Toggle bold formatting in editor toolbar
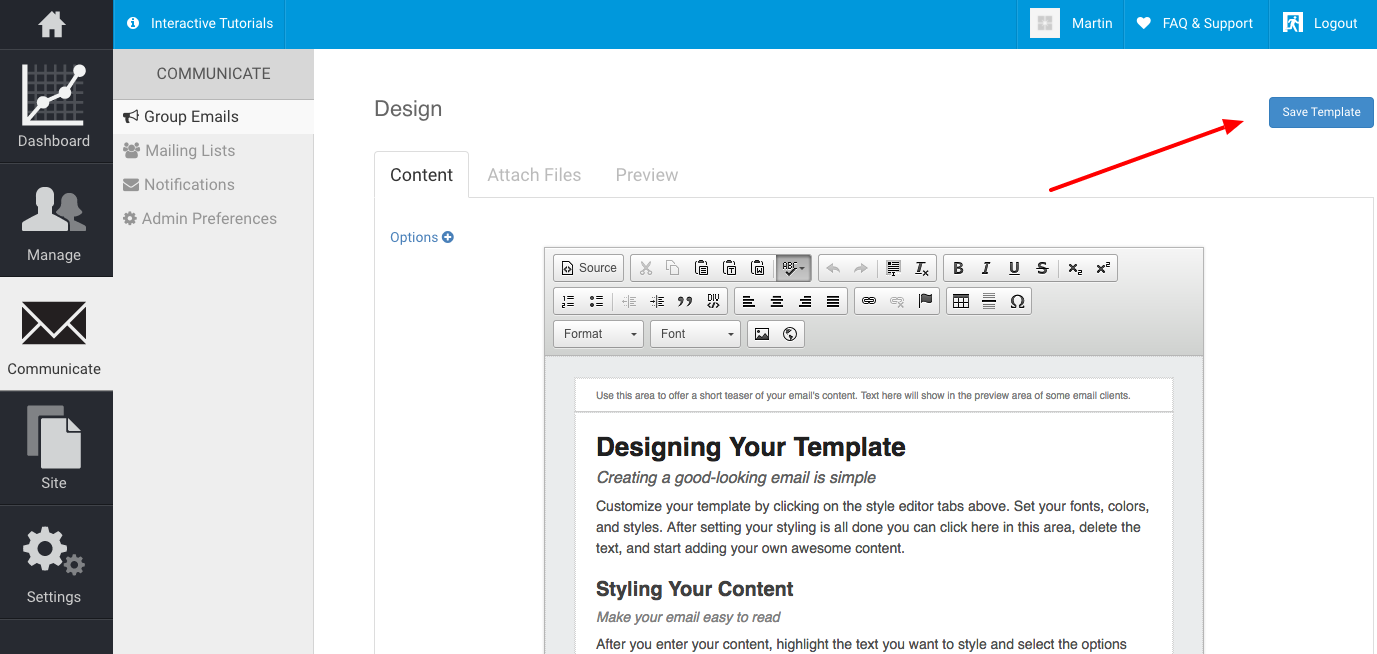The image size is (1377, 654). [x=958, y=268]
